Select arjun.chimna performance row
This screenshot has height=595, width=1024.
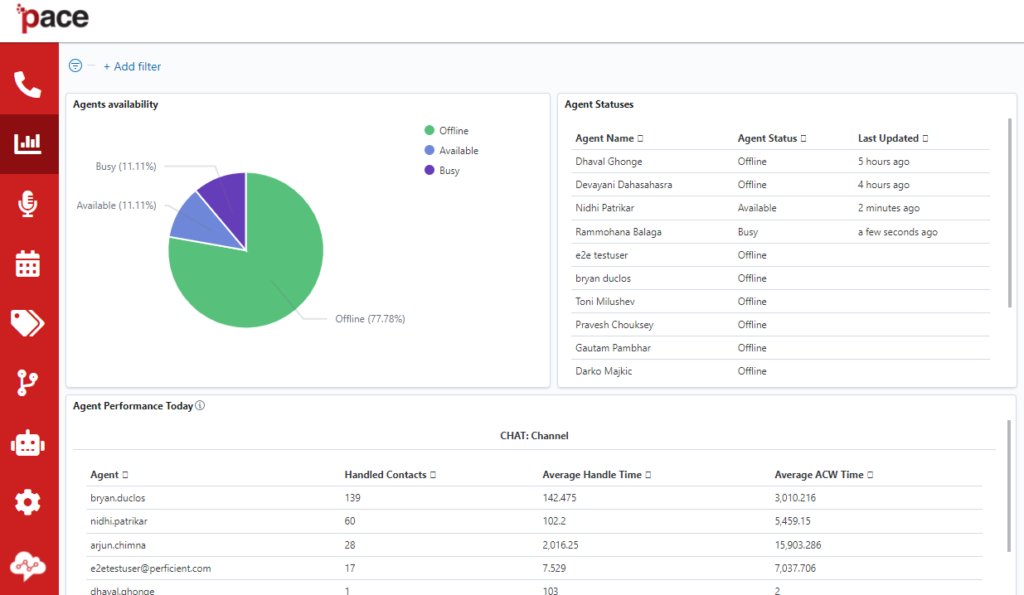point(534,545)
